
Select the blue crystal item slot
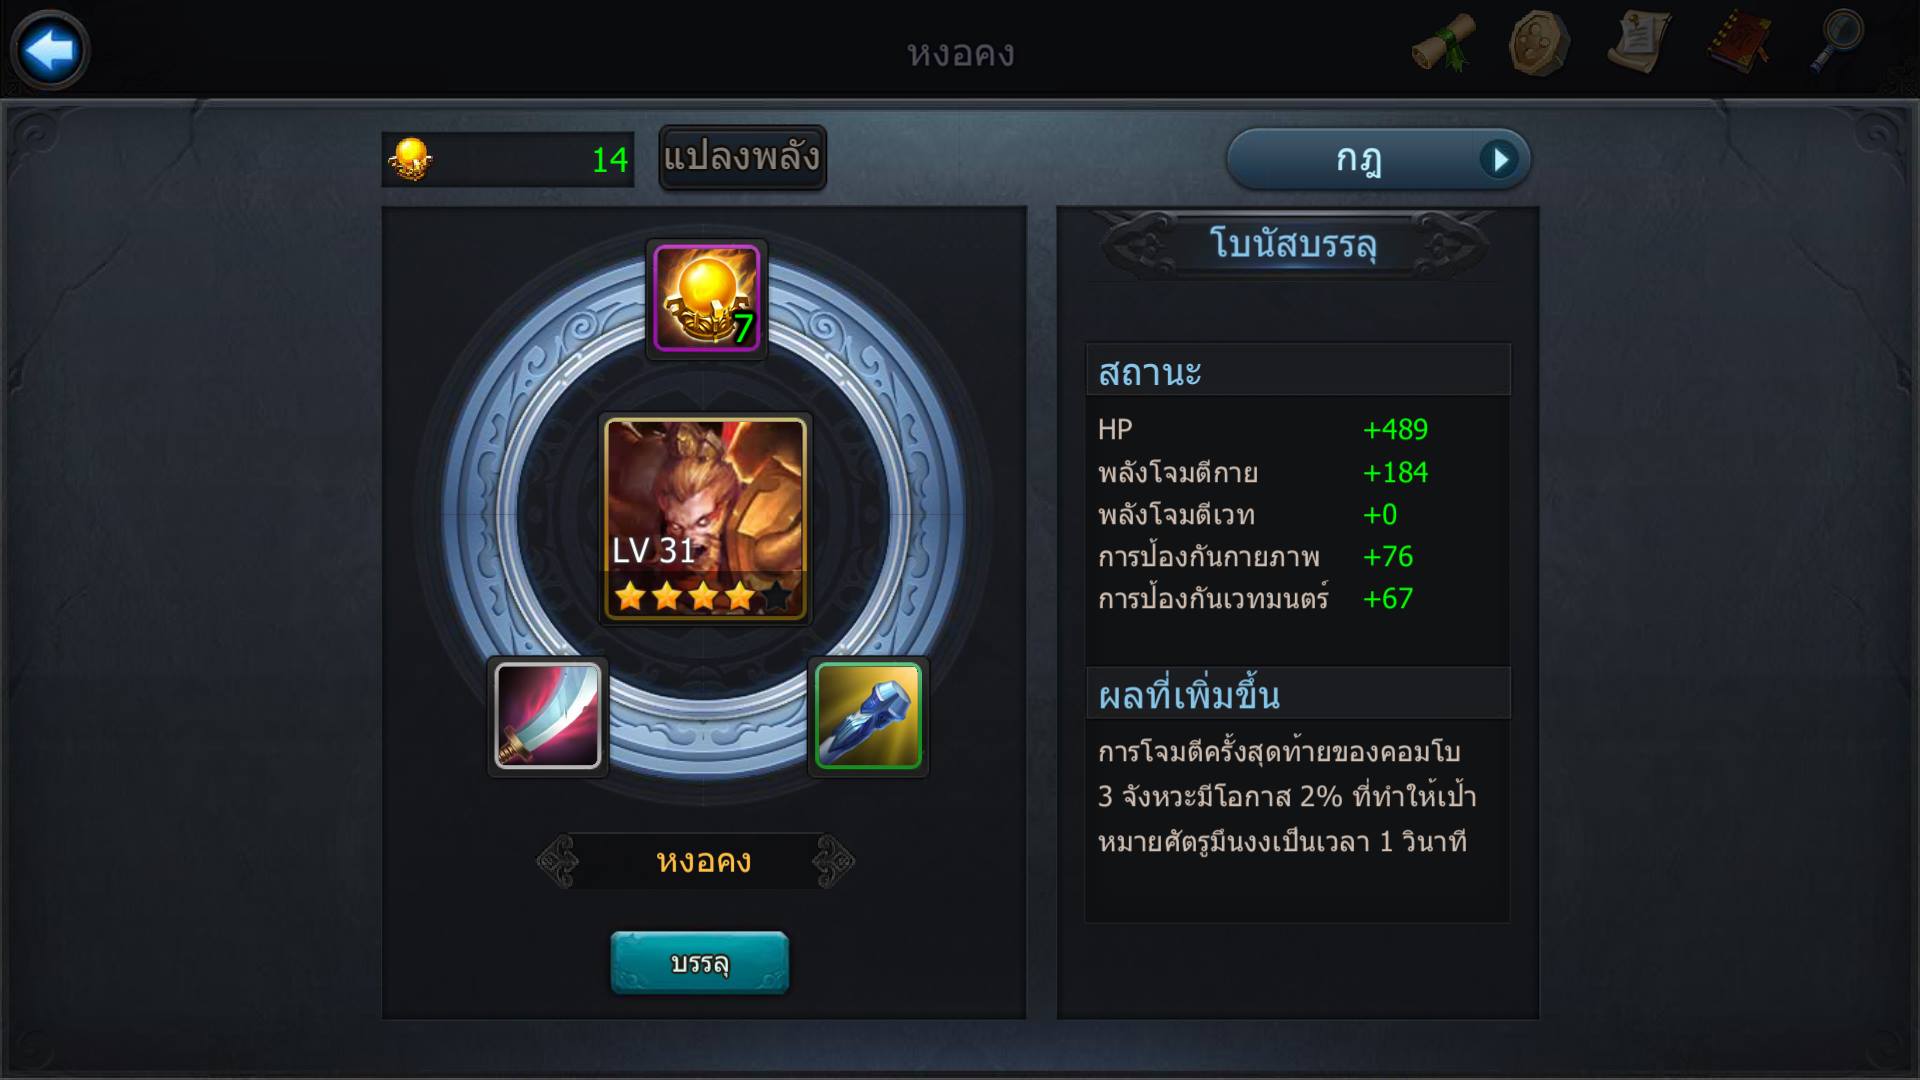pos(868,716)
